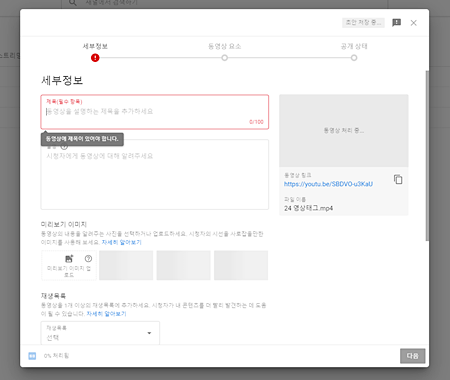Screen dimensions: 450x380
Task: Click the dialog vertical scrollbar
Action: [x=427, y=156]
